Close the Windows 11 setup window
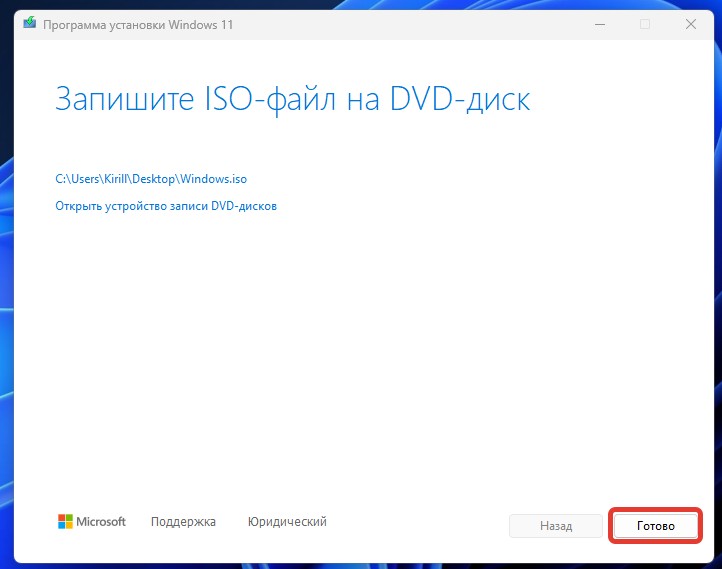Screen dimensions: 722x569 point(691,24)
